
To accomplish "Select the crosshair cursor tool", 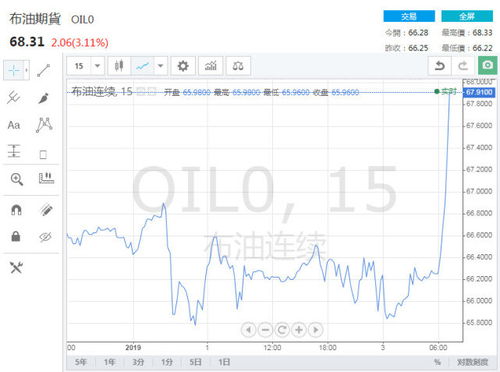I will pyautogui.click(x=14, y=70).
